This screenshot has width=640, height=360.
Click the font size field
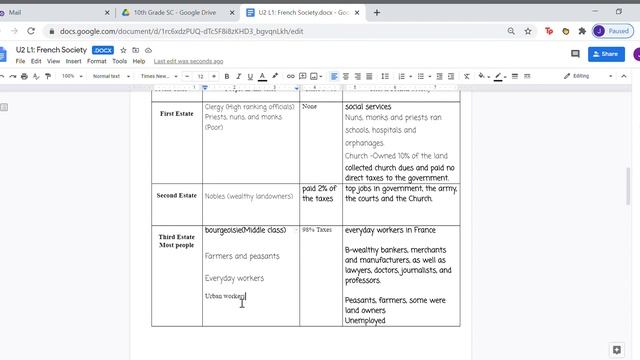(x=200, y=76)
